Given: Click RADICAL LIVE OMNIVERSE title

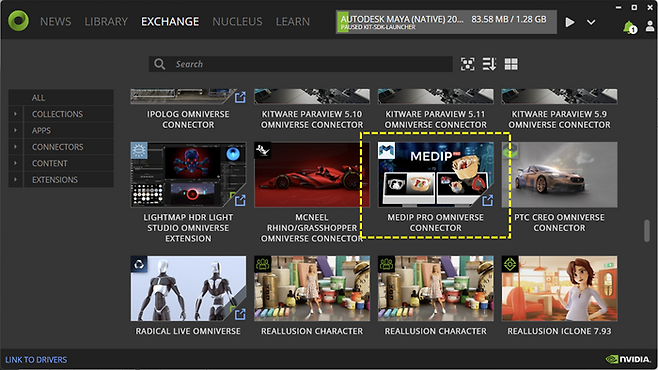Looking at the screenshot, I should pyautogui.click(x=188, y=331).
